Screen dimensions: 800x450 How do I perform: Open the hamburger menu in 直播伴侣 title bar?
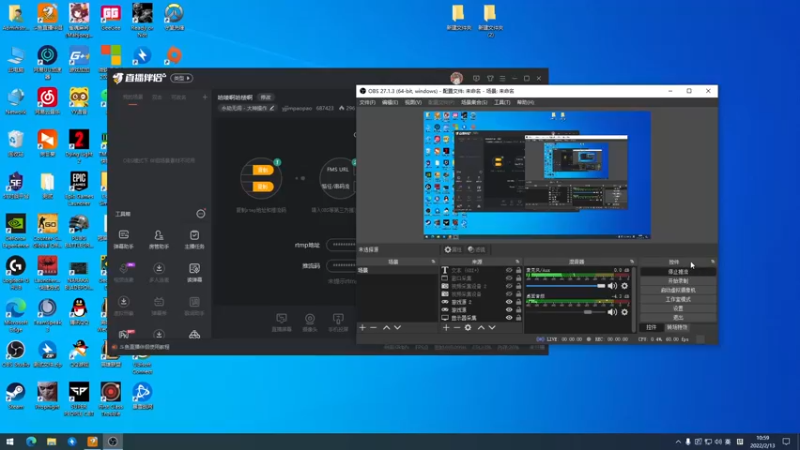point(503,79)
